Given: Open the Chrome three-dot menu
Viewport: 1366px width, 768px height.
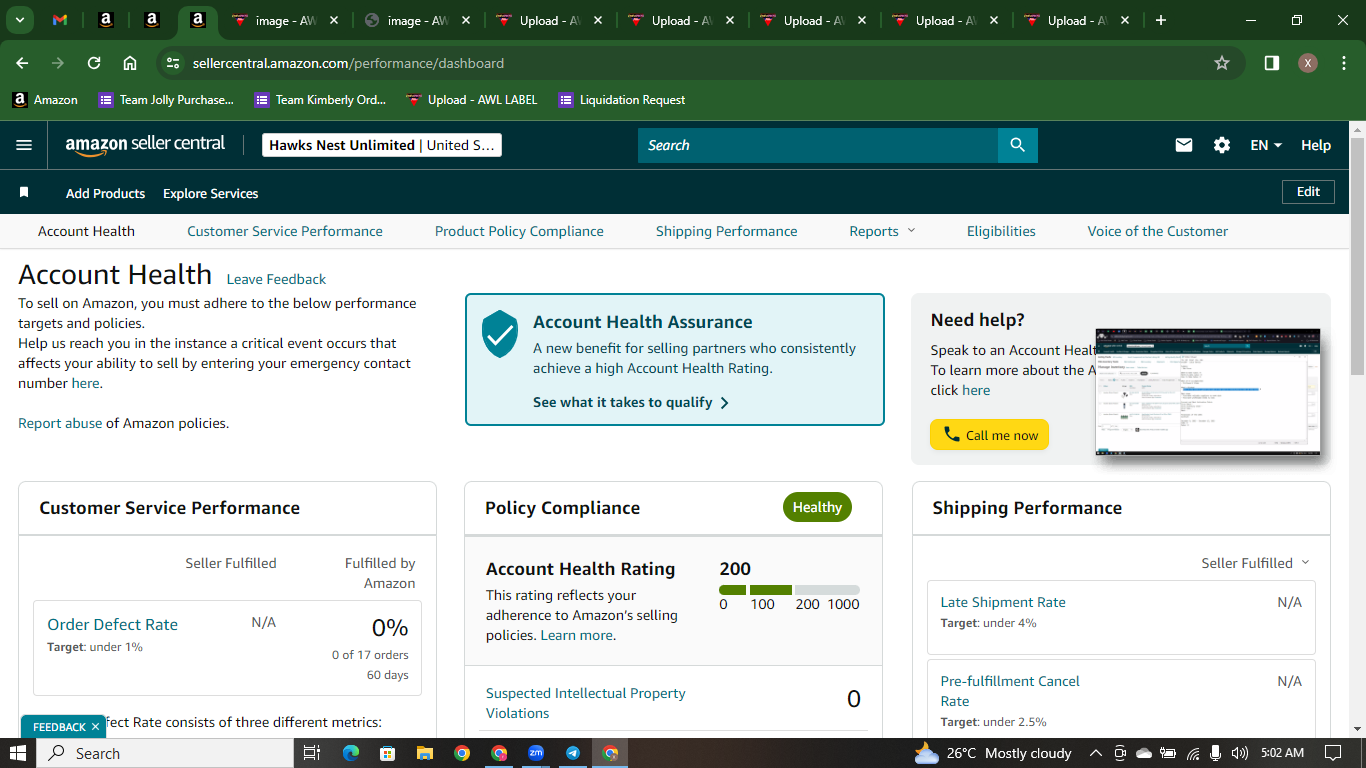Looking at the screenshot, I should (x=1342, y=63).
